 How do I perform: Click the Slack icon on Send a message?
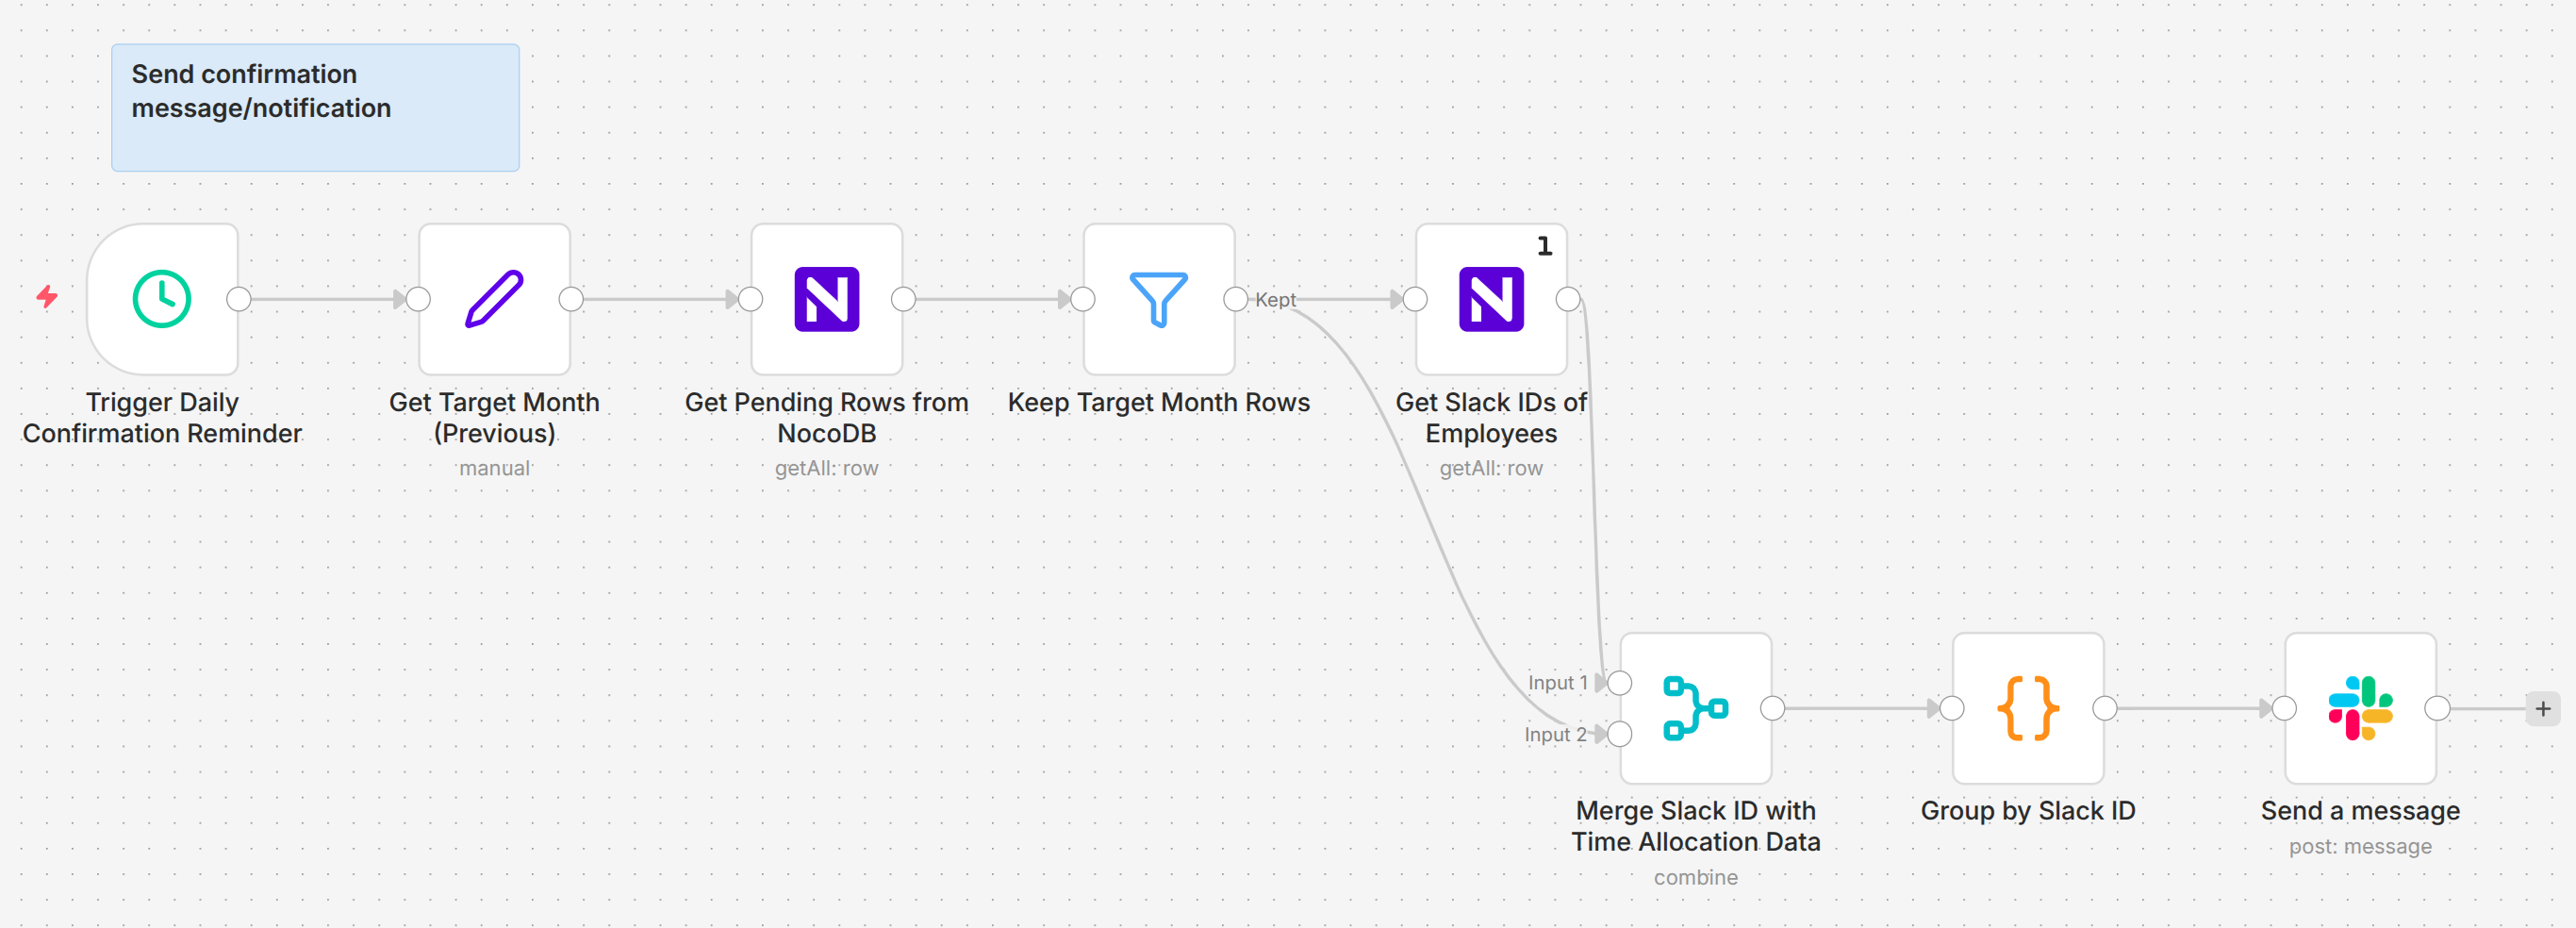point(2360,708)
